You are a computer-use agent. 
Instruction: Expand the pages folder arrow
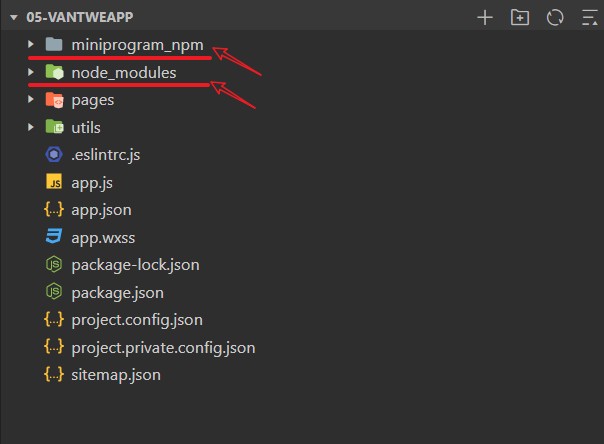coord(31,100)
